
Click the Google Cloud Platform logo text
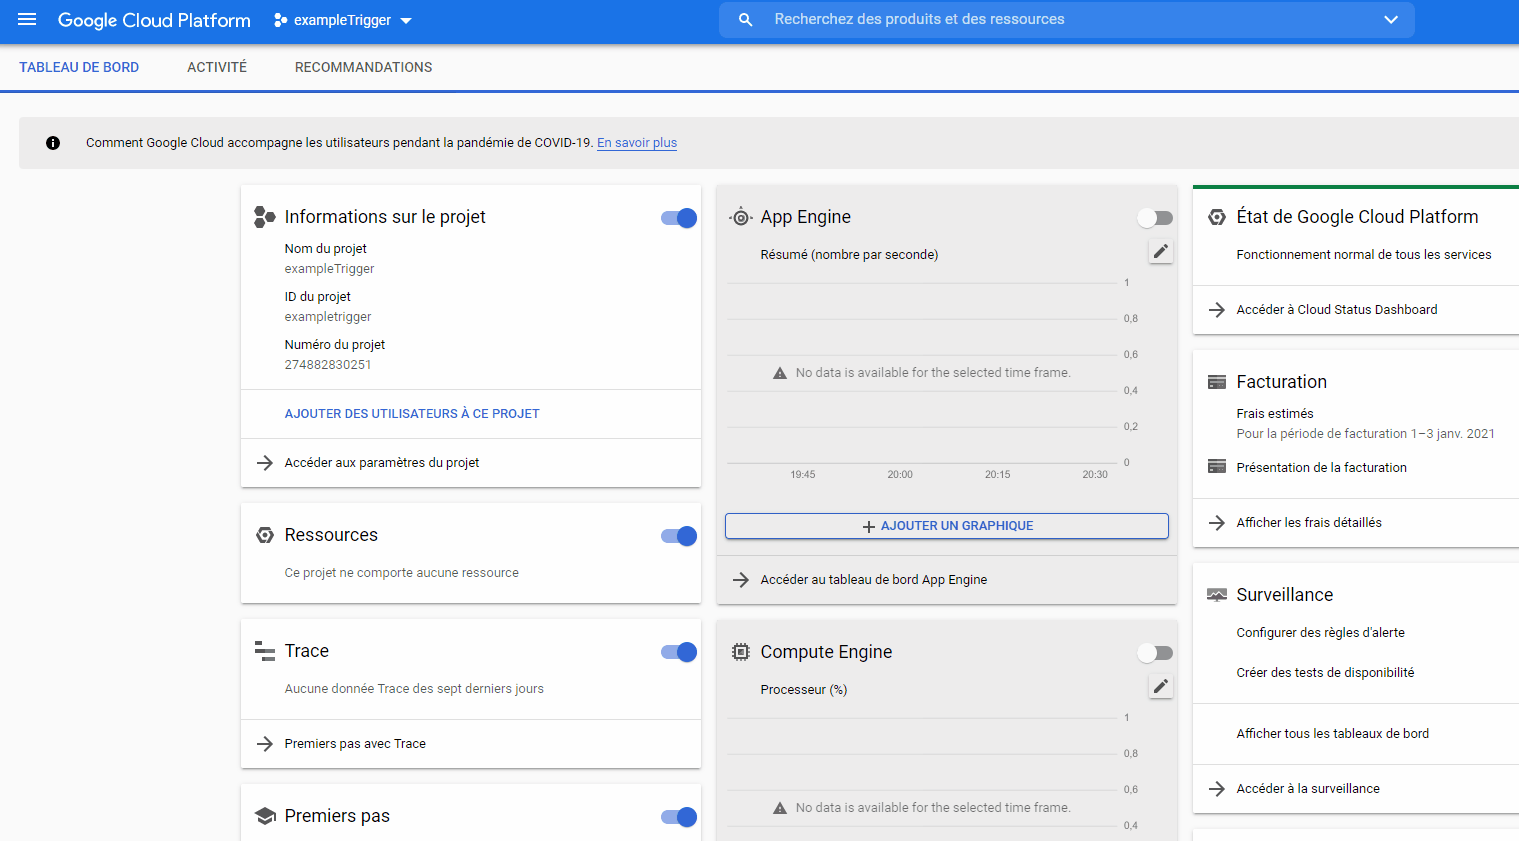click(154, 20)
